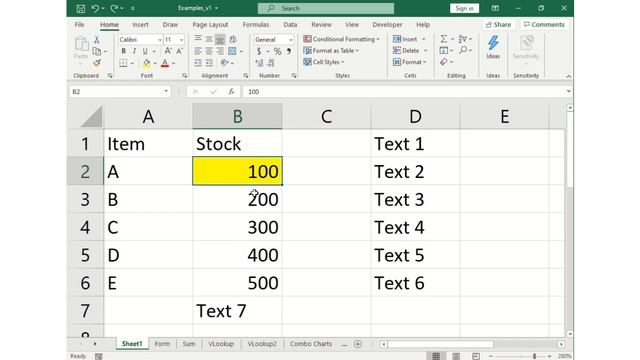
Task: Click the Cut scissors icon
Action: click(97, 40)
